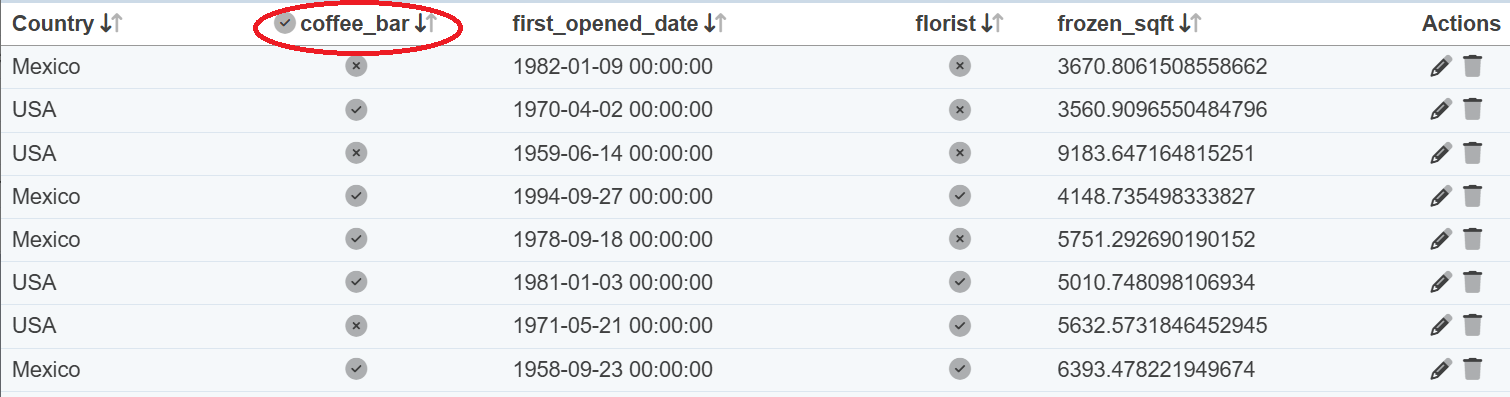Delete the row dated 1981-01-03
The image size is (1510, 397).
click(1472, 282)
